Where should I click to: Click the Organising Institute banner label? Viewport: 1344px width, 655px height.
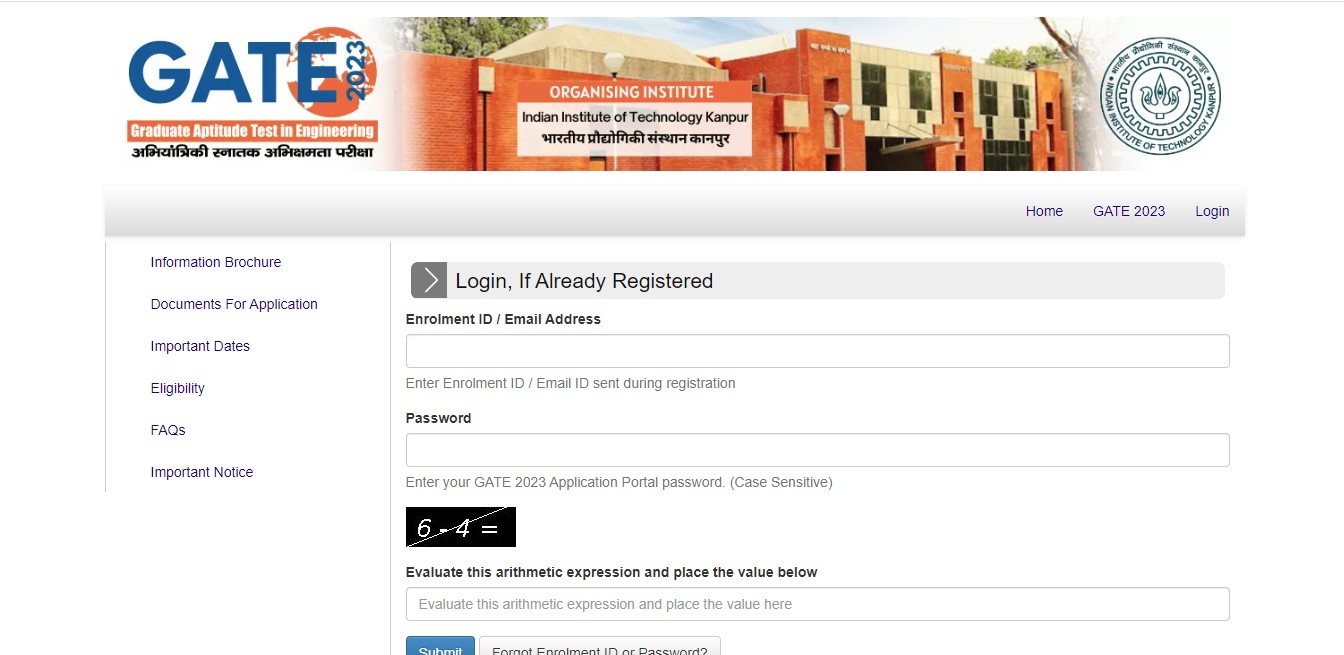click(635, 118)
